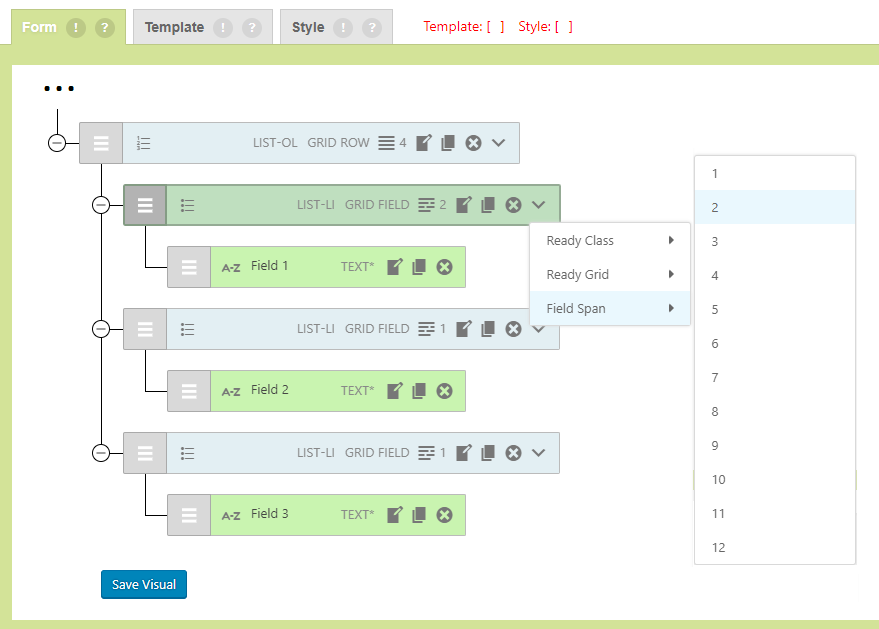
Task: Click the edit icon on Field 1 row
Action: [395, 267]
